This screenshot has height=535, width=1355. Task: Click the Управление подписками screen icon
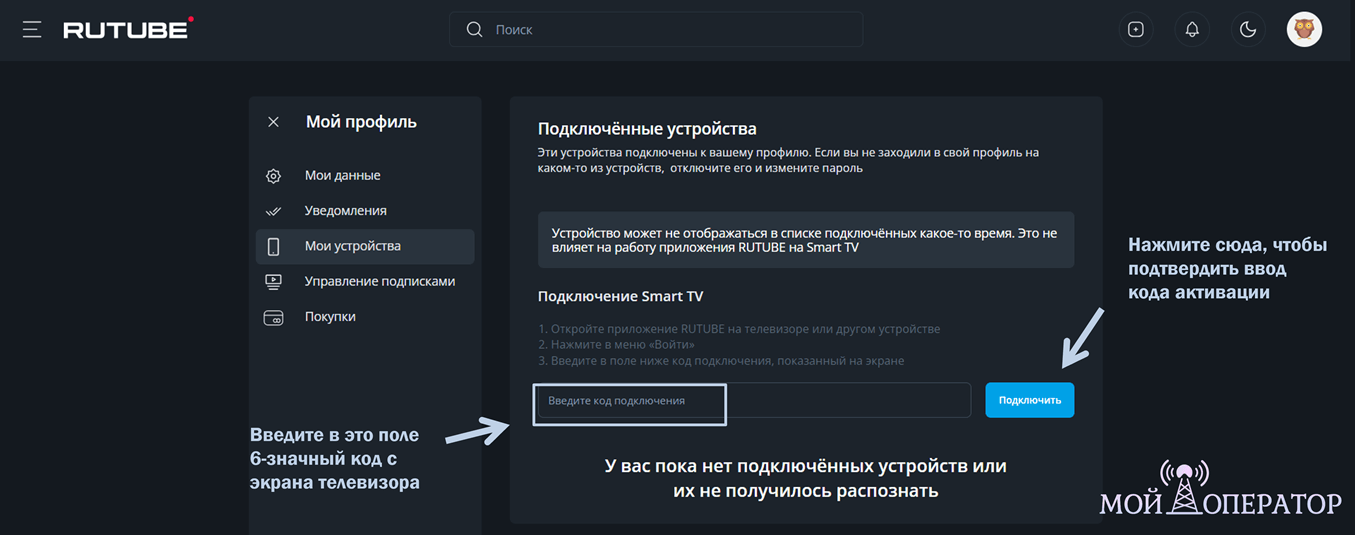tap(273, 282)
